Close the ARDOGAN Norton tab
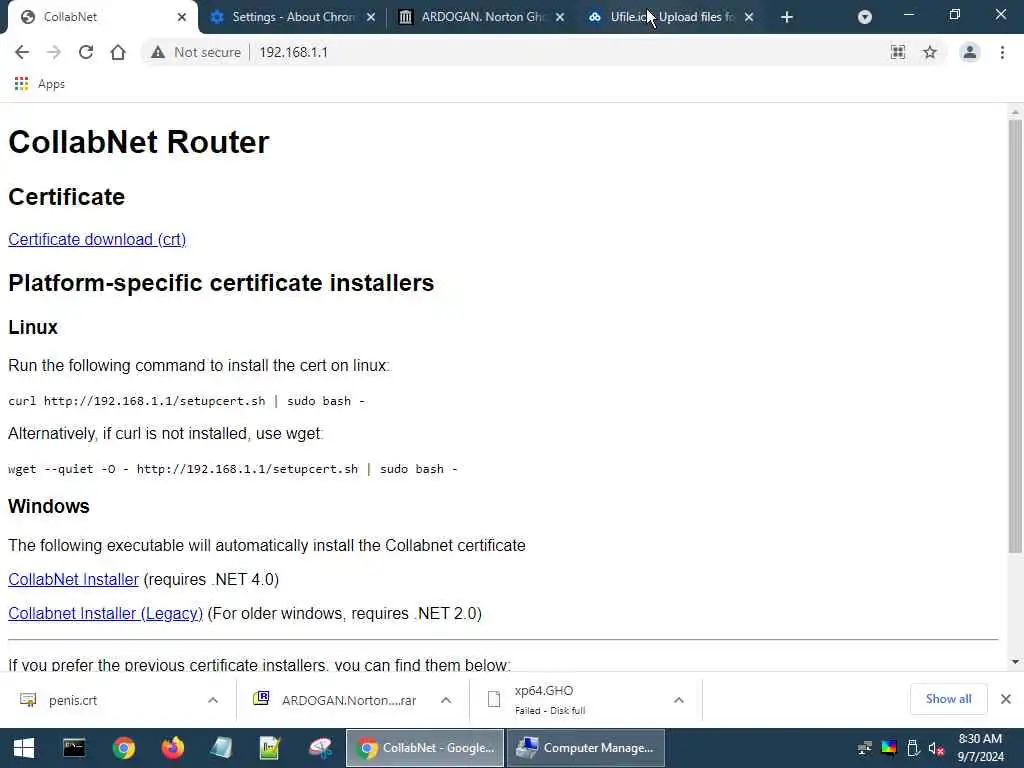 coord(560,17)
